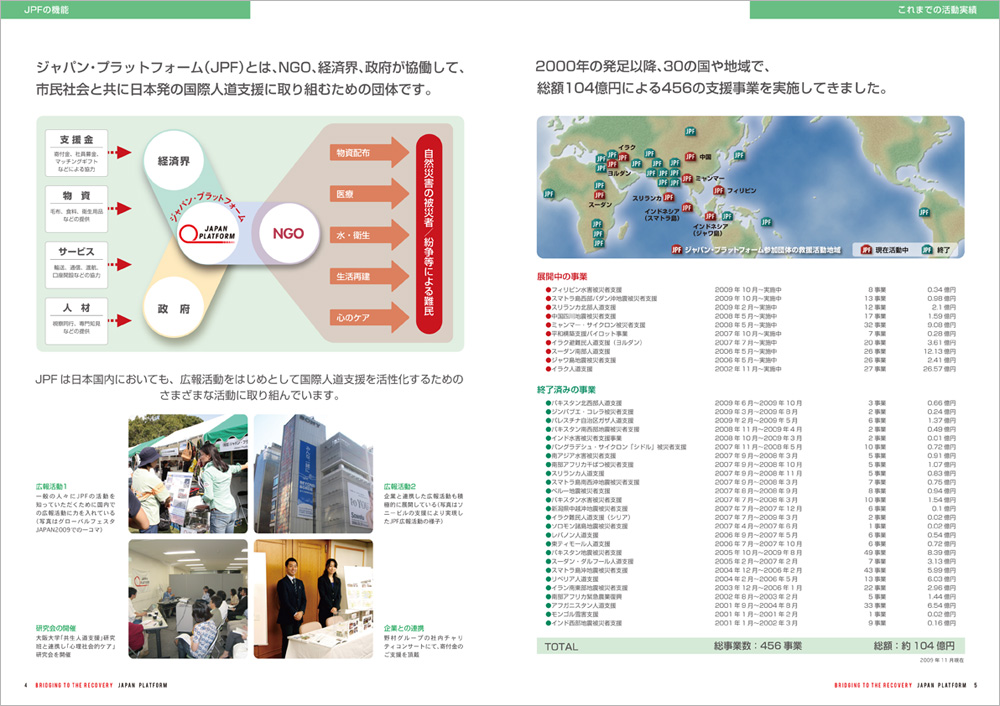Click 総額：約 104 億円 in TOTAL bar
The height and width of the screenshot is (706, 1000).
pos(914,646)
